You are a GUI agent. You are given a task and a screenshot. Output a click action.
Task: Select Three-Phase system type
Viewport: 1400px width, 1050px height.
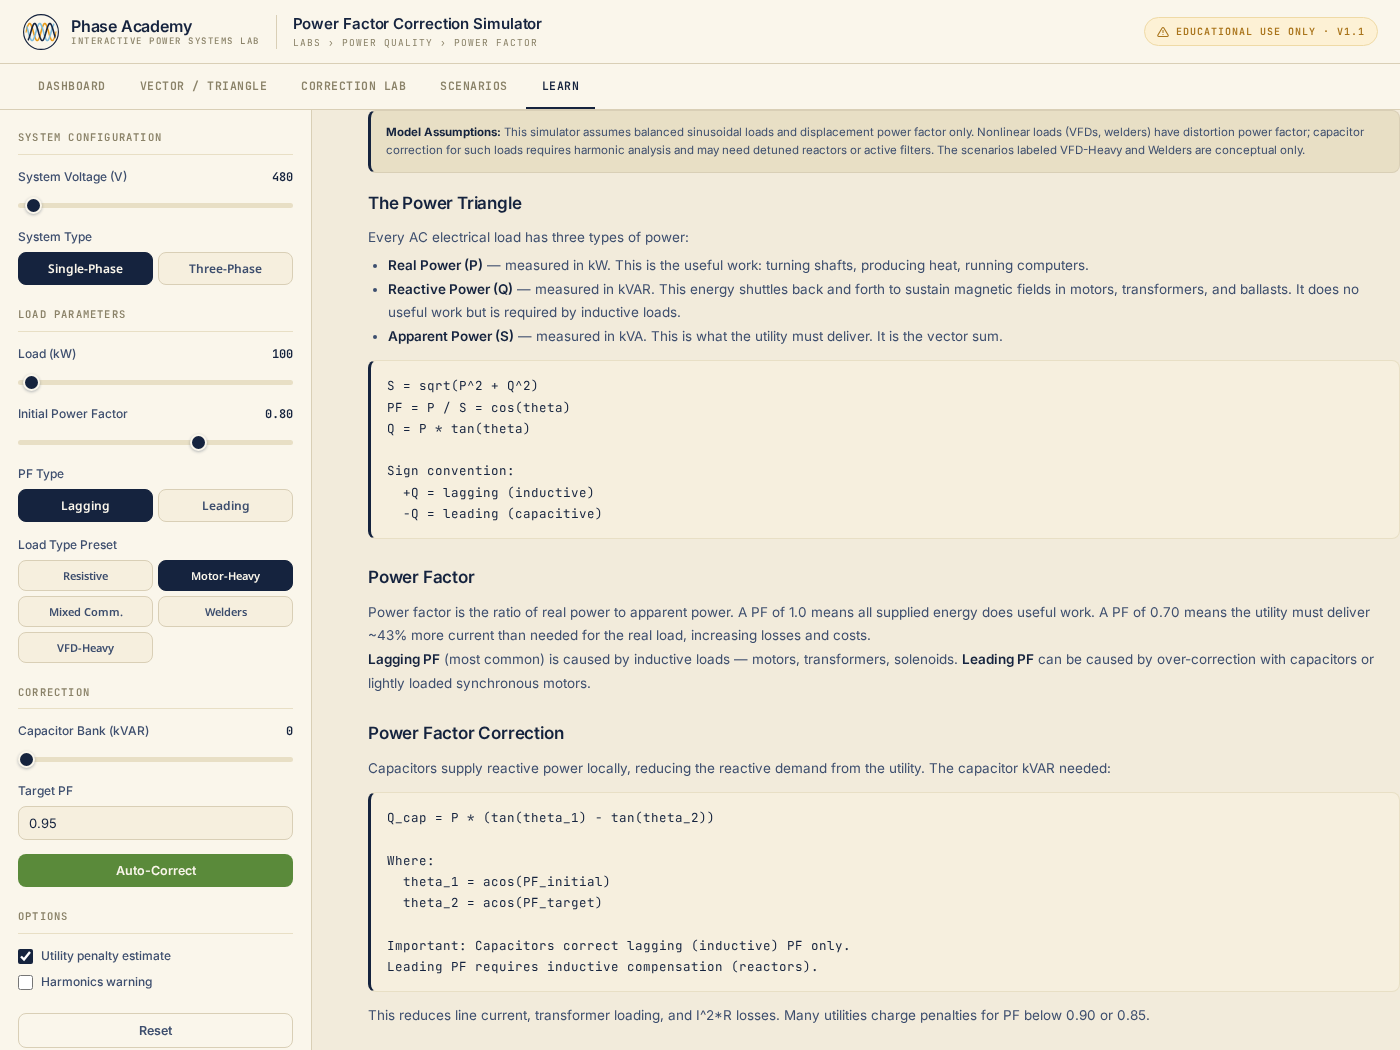click(x=225, y=268)
